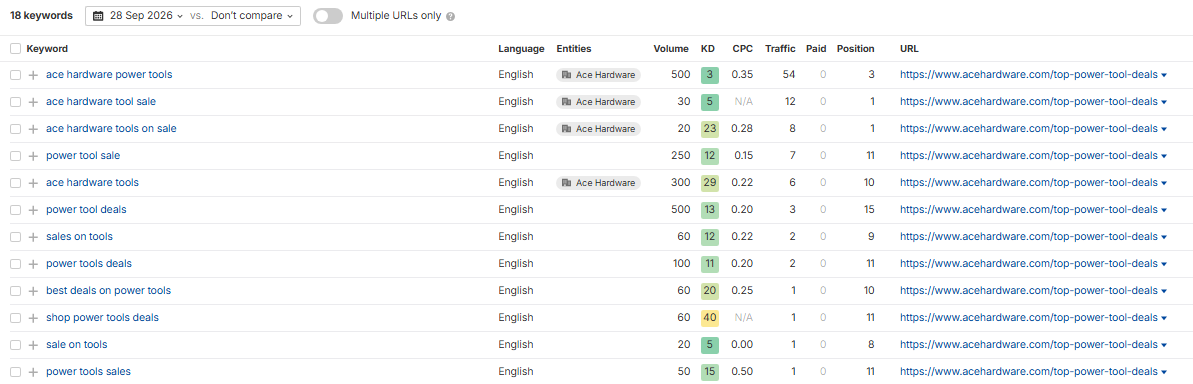Tick checkbox for 'ace hardware tool sale'
Image resolution: width=1193 pixels, height=384 pixels.
tap(16, 102)
